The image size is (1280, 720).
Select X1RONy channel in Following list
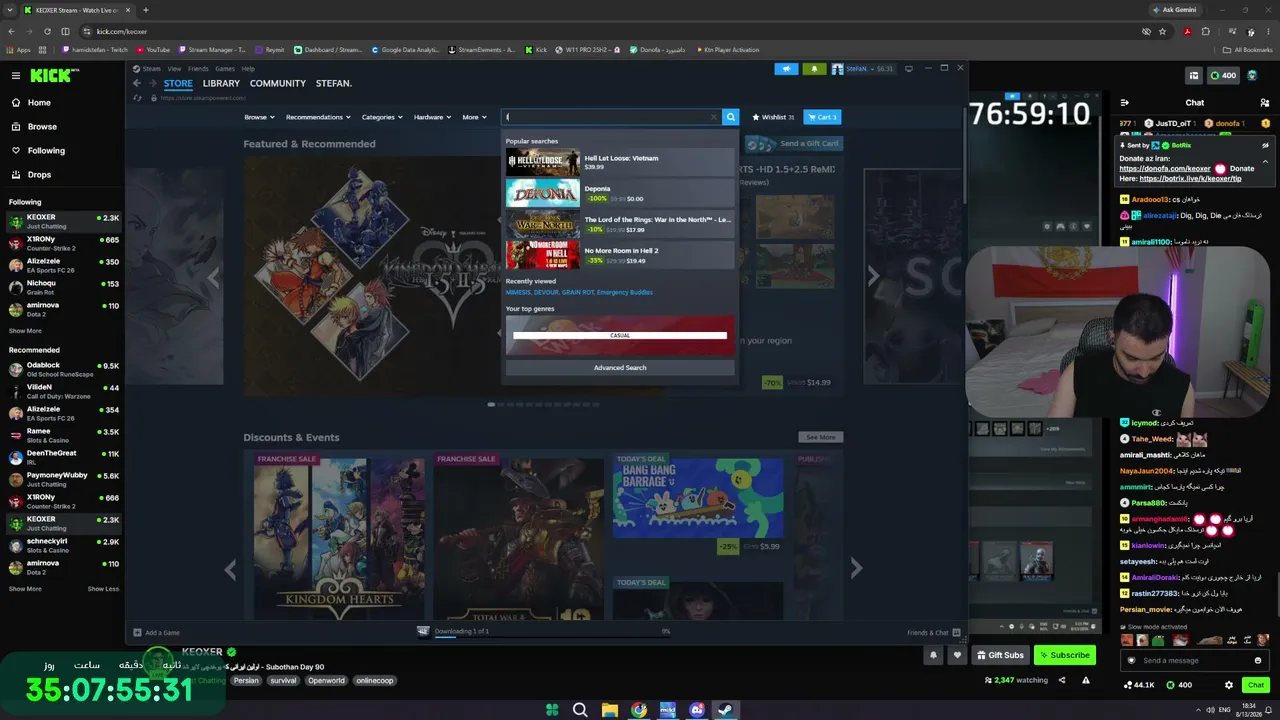62,243
